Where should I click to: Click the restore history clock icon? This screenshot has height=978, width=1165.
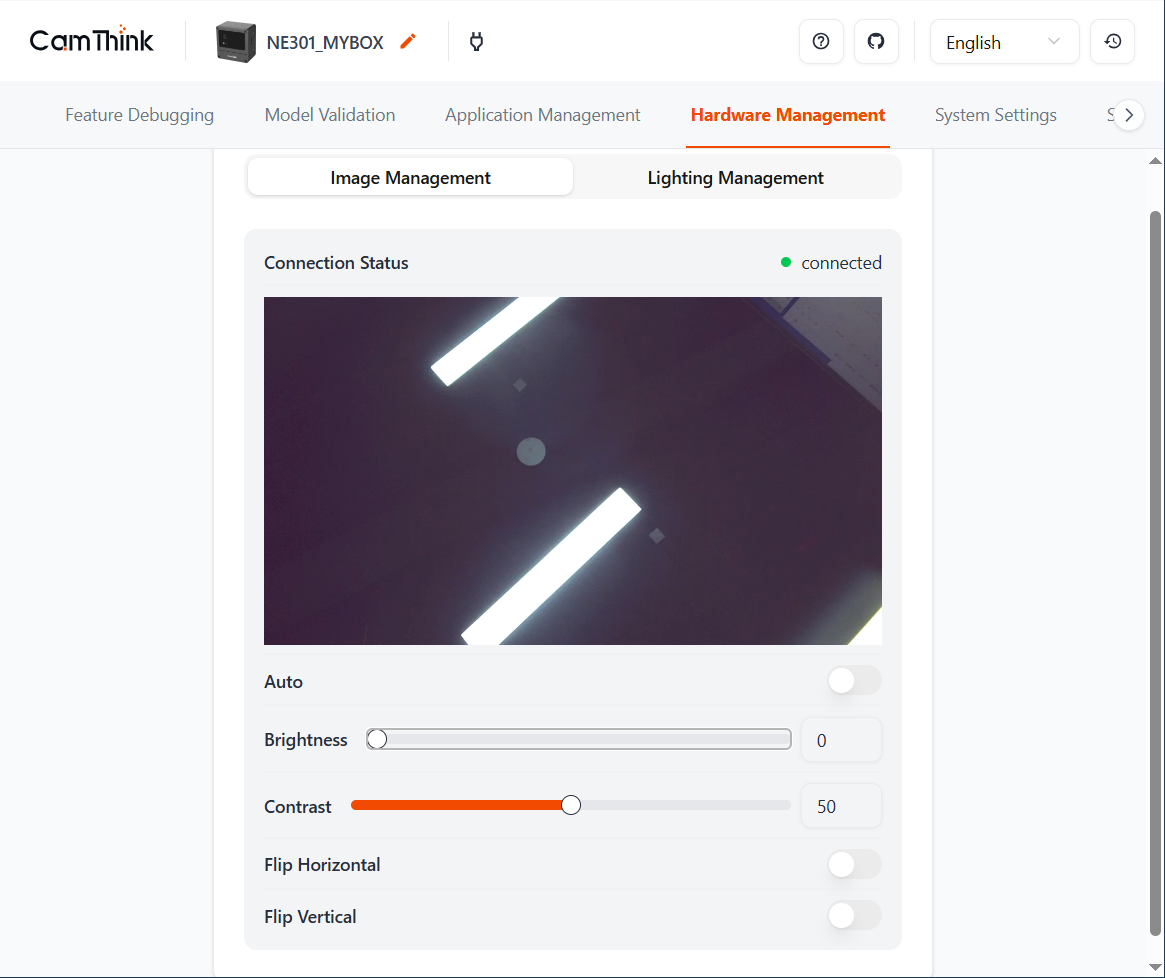1112,41
